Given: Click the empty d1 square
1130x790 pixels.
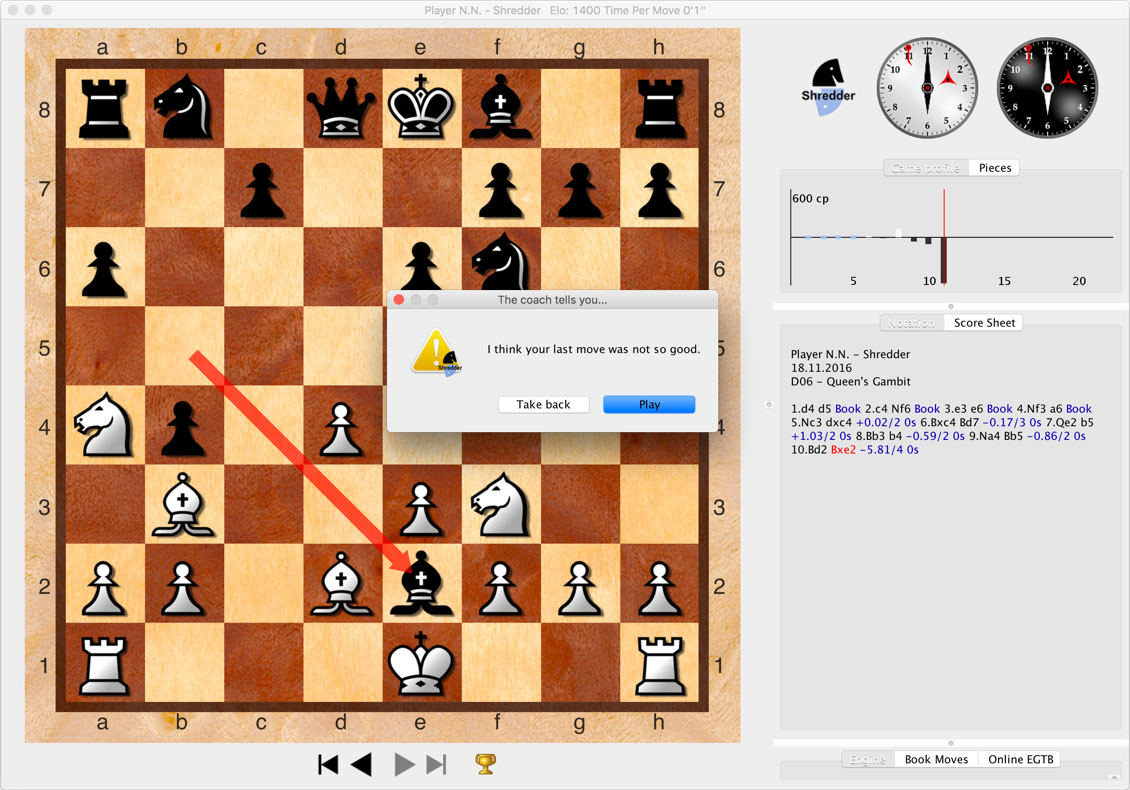Looking at the screenshot, I should click(x=342, y=663).
